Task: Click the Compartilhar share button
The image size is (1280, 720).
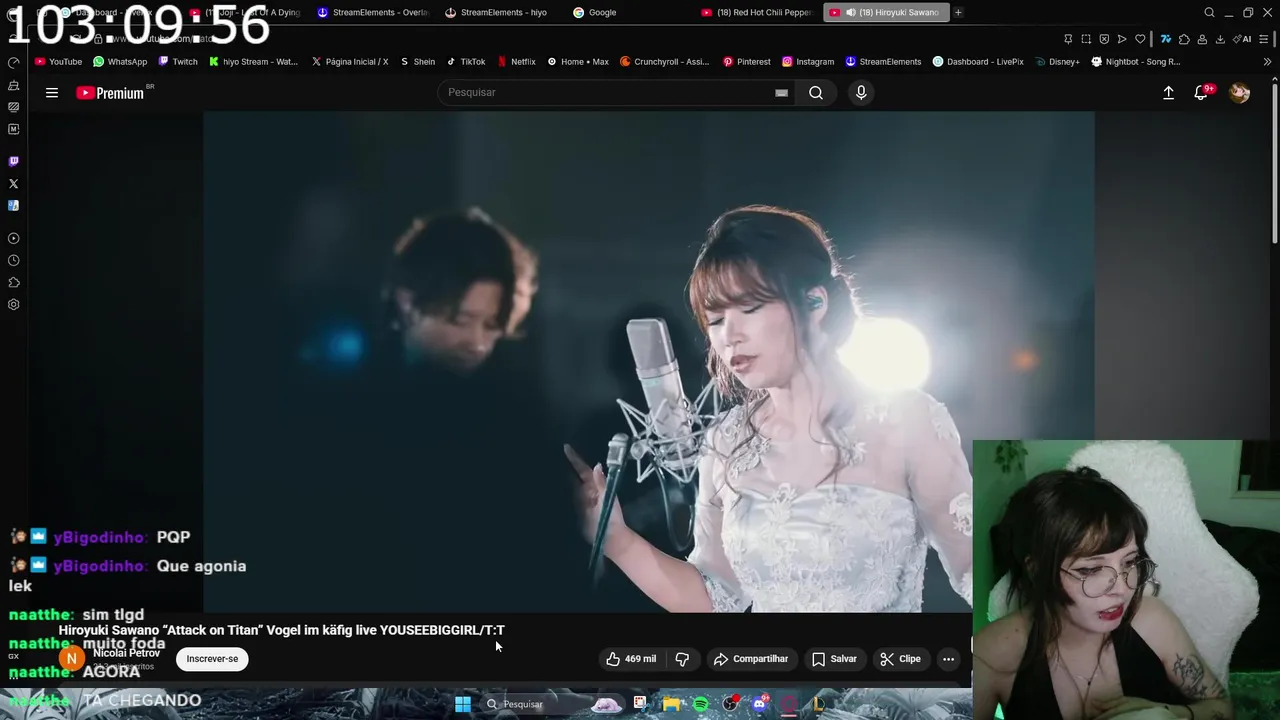Action: pyautogui.click(x=751, y=659)
